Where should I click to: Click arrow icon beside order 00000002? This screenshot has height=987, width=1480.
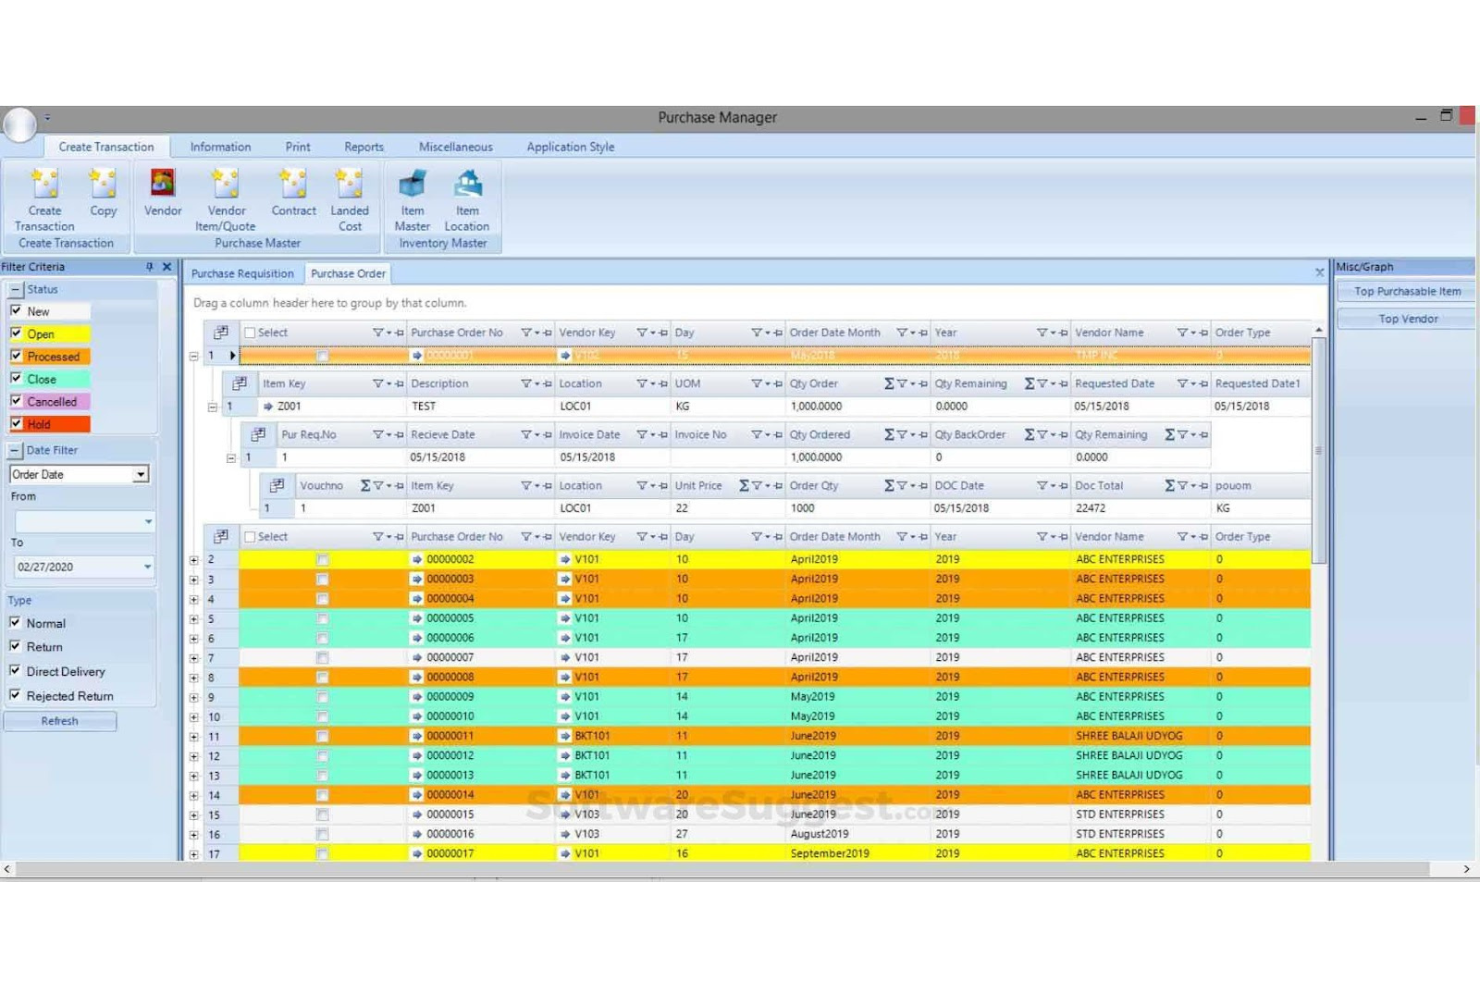point(417,560)
